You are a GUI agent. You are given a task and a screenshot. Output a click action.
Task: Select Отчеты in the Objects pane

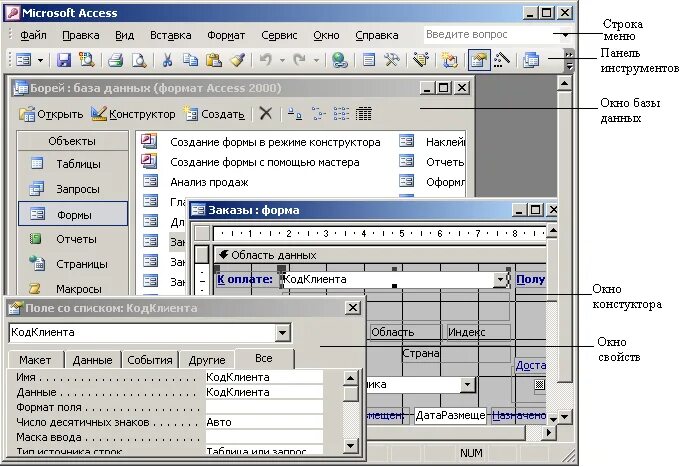pos(73,239)
